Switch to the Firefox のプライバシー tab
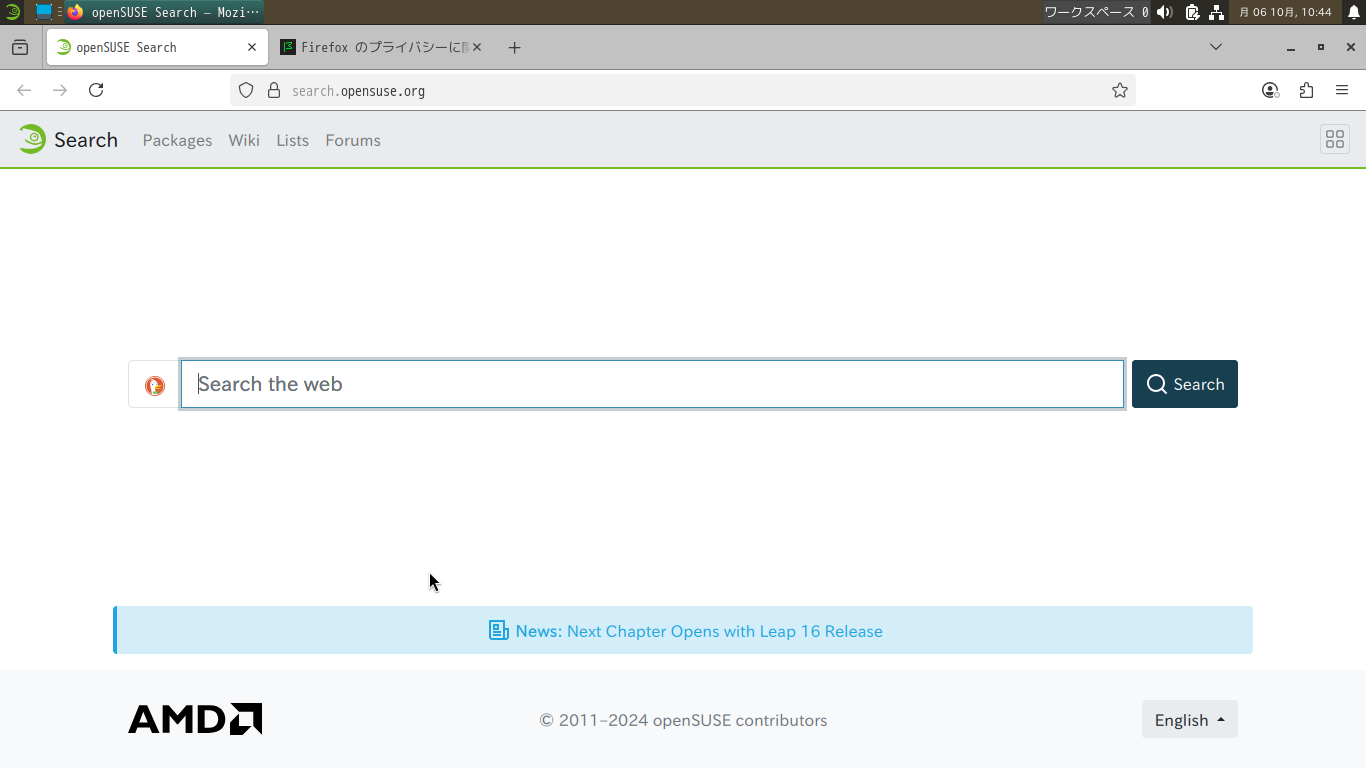 (x=381, y=47)
